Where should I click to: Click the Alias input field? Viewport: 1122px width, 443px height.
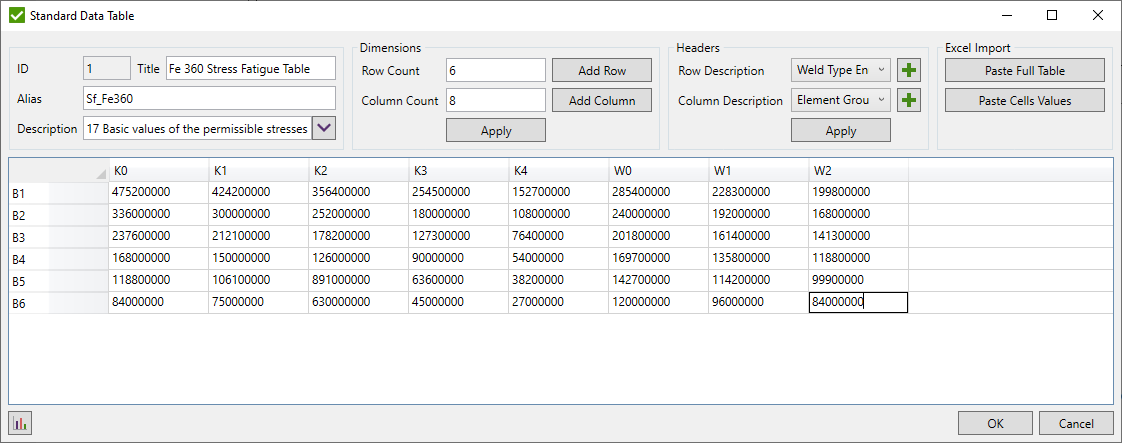[209, 99]
